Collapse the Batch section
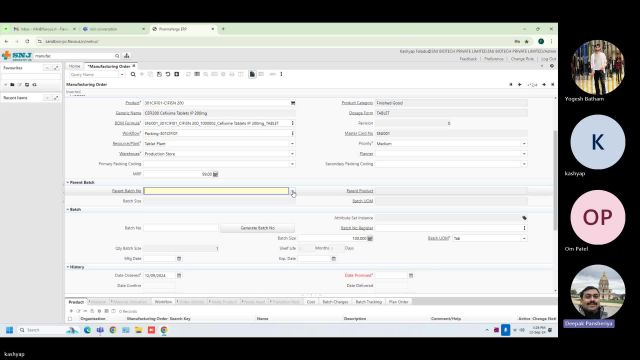The image size is (640, 360). tap(68, 209)
